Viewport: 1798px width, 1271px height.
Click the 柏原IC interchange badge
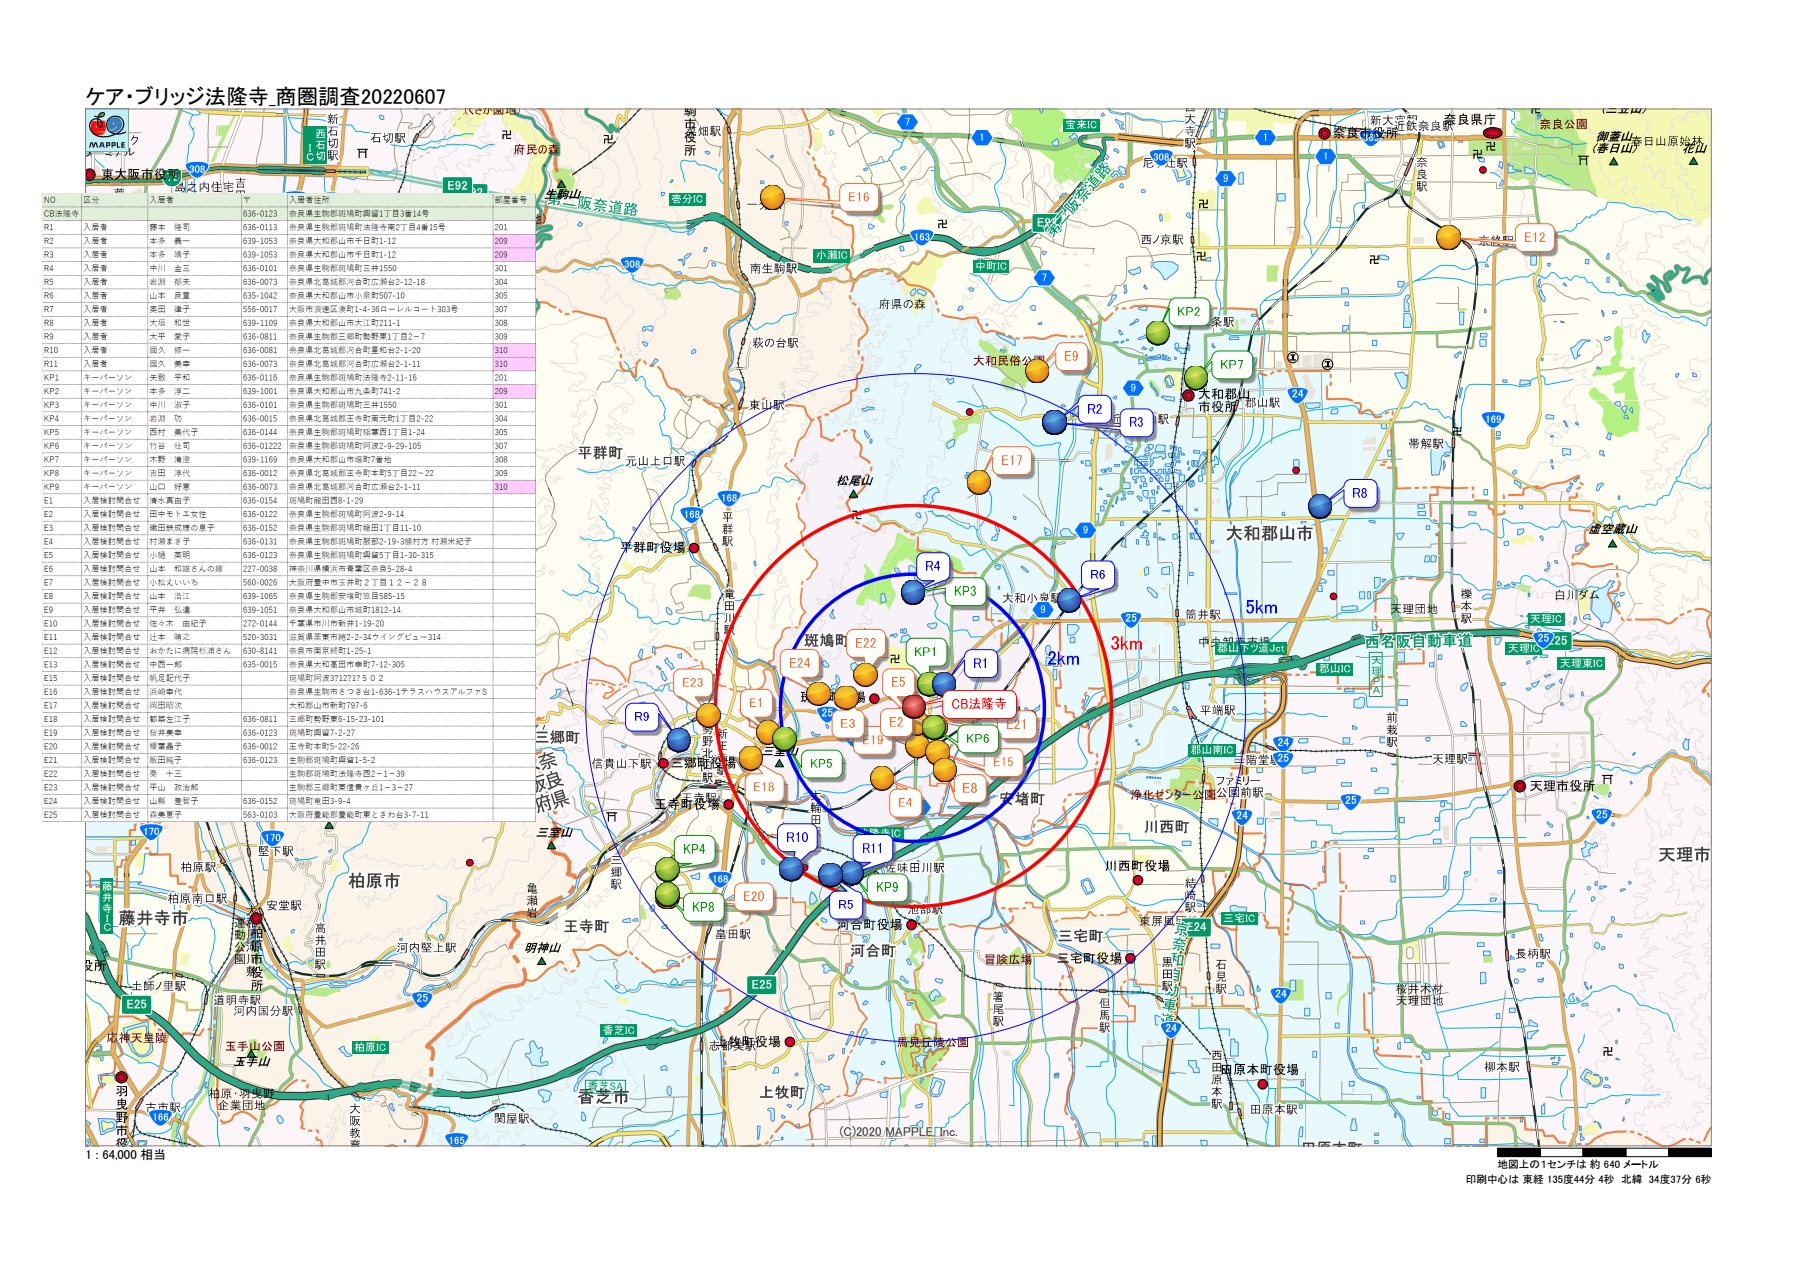pyautogui.click(x=370, y=1047)
